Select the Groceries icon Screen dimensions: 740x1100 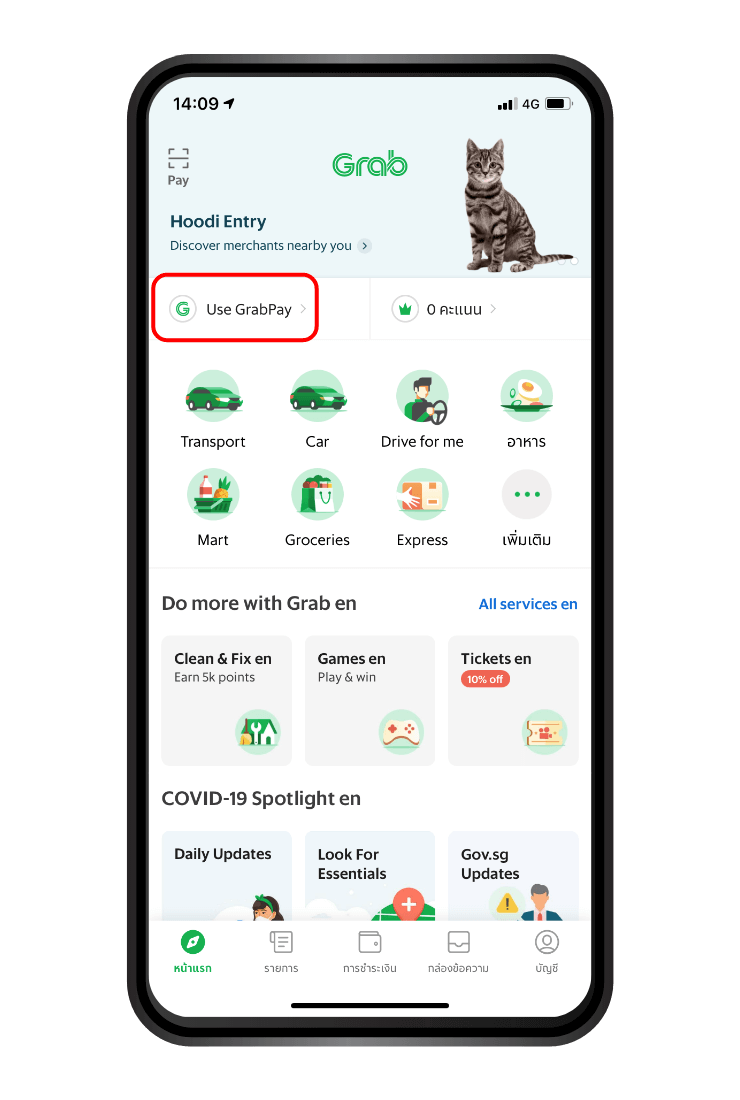click(317, 494)
